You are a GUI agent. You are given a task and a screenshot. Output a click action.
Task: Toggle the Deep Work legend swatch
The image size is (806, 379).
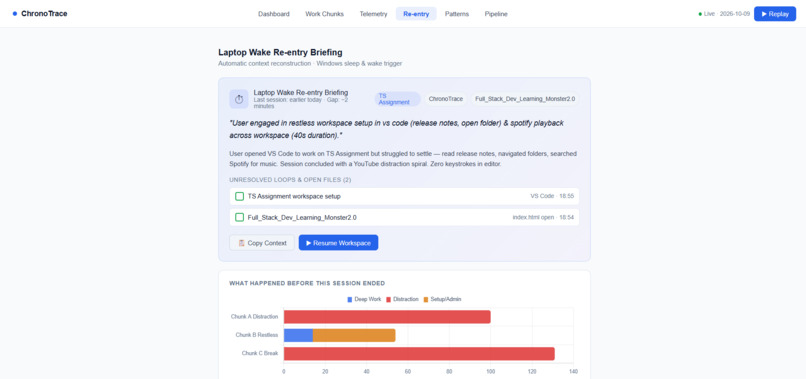(350, 299)
